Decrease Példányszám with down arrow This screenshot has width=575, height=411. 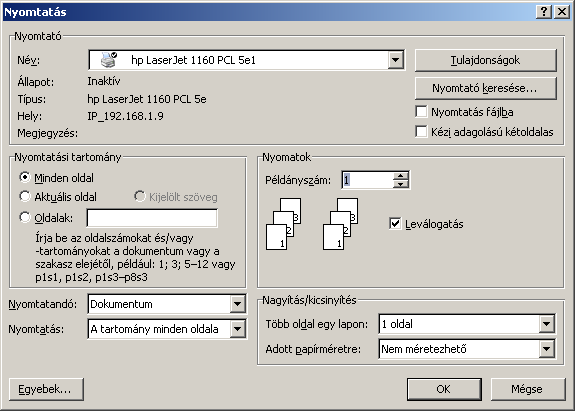click(x=400, y=184)
